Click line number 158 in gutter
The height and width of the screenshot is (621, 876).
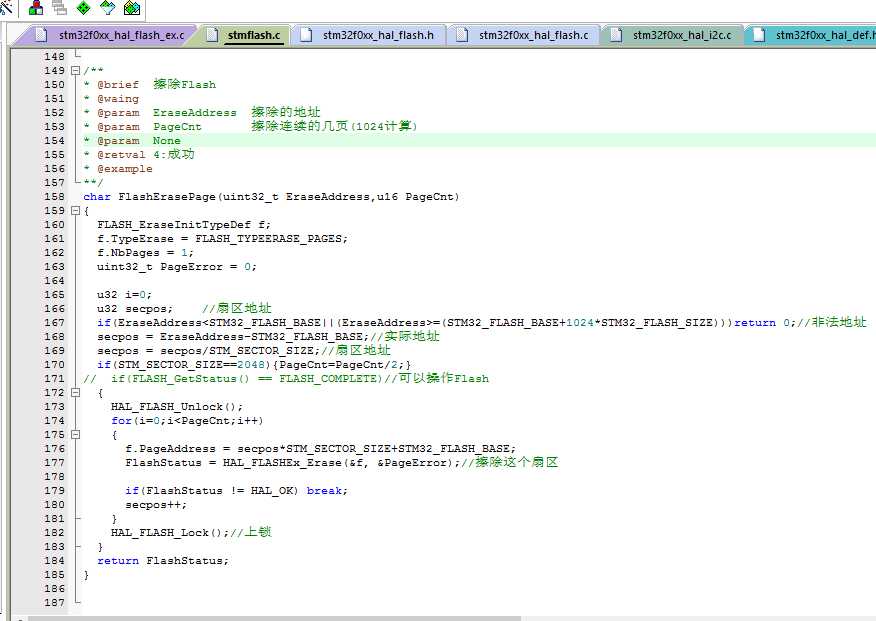54,197
